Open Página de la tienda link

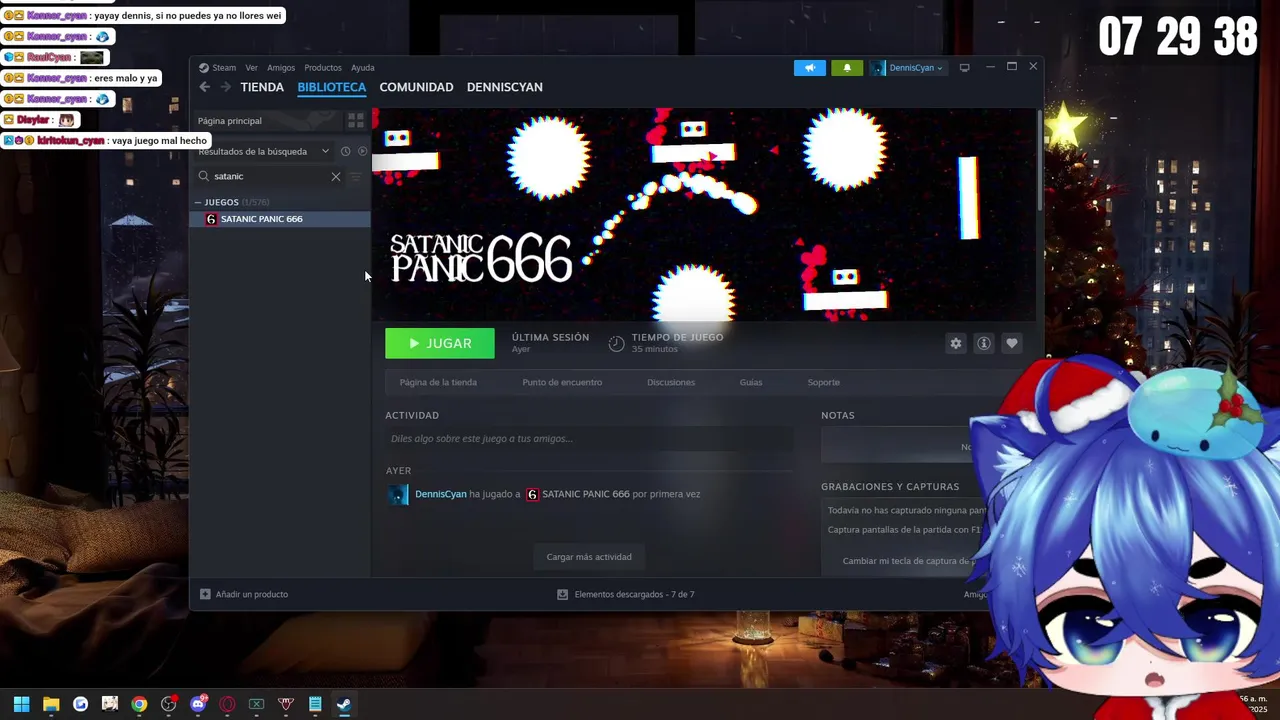coord(438,382)
